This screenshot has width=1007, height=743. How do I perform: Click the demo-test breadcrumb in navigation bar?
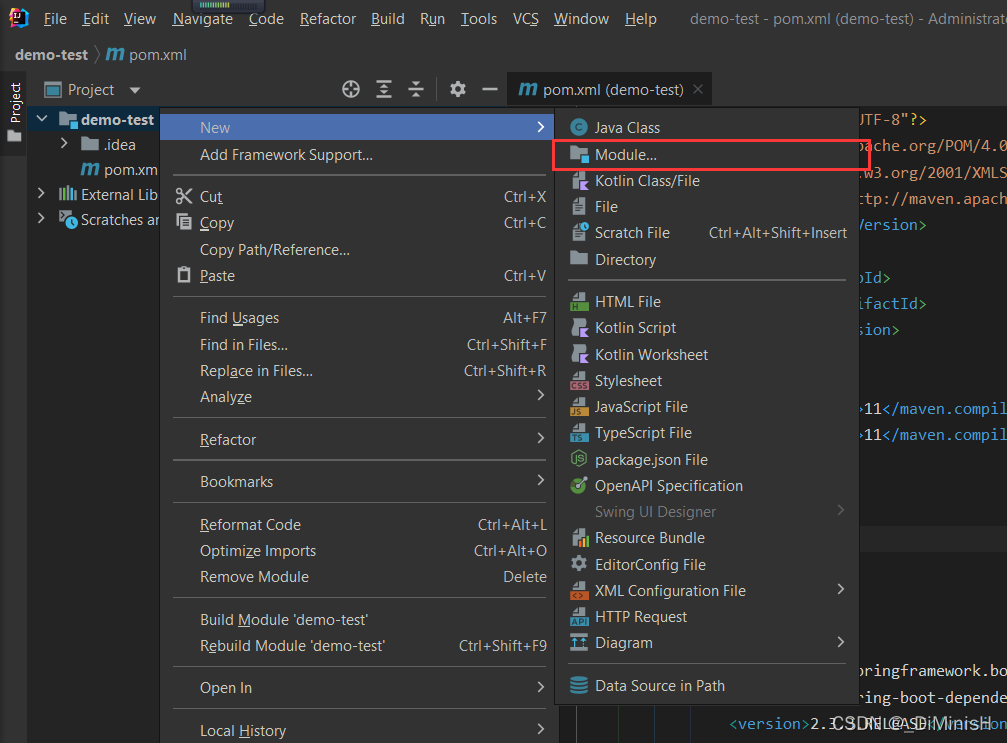point(51,55)
